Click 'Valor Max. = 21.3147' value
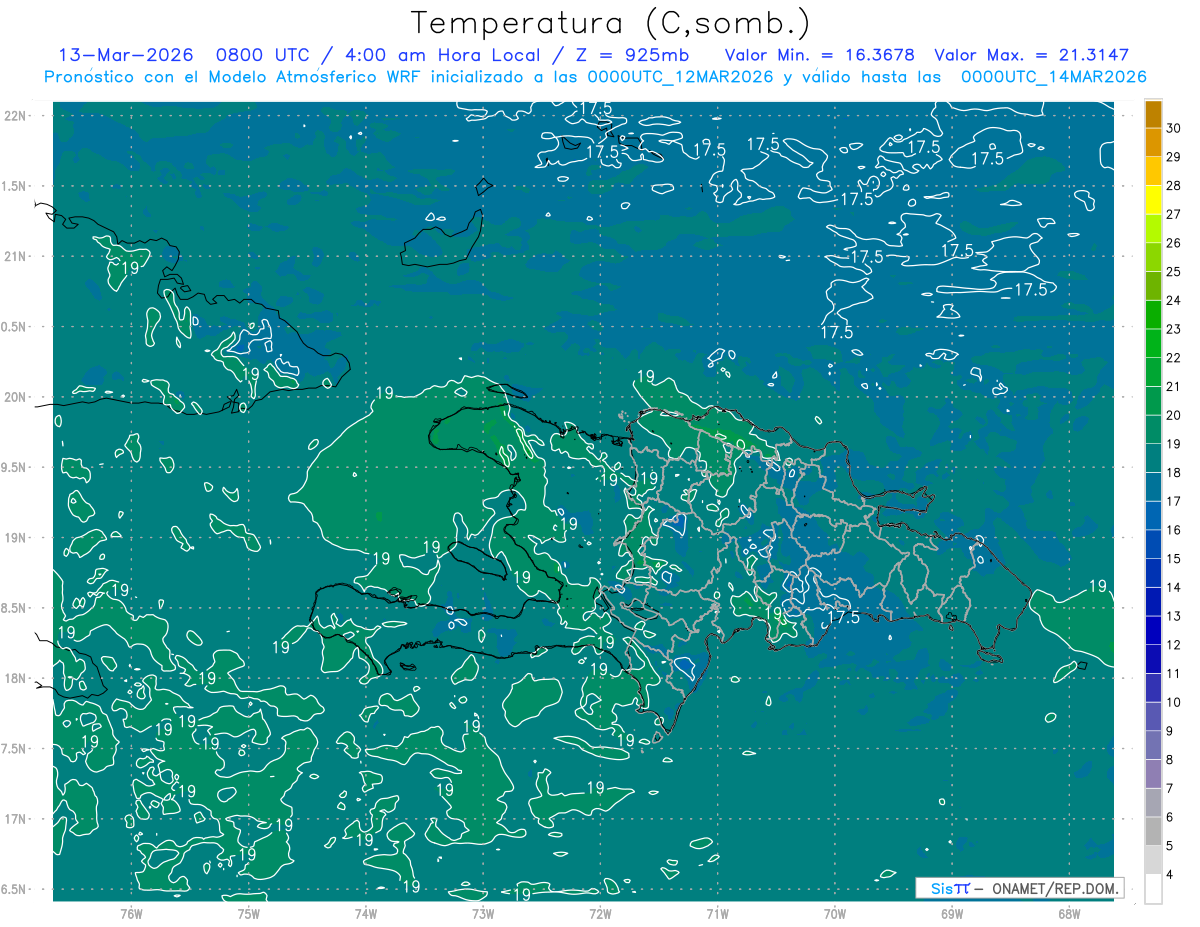1200x927 pixels. [x=1032, y=55]
